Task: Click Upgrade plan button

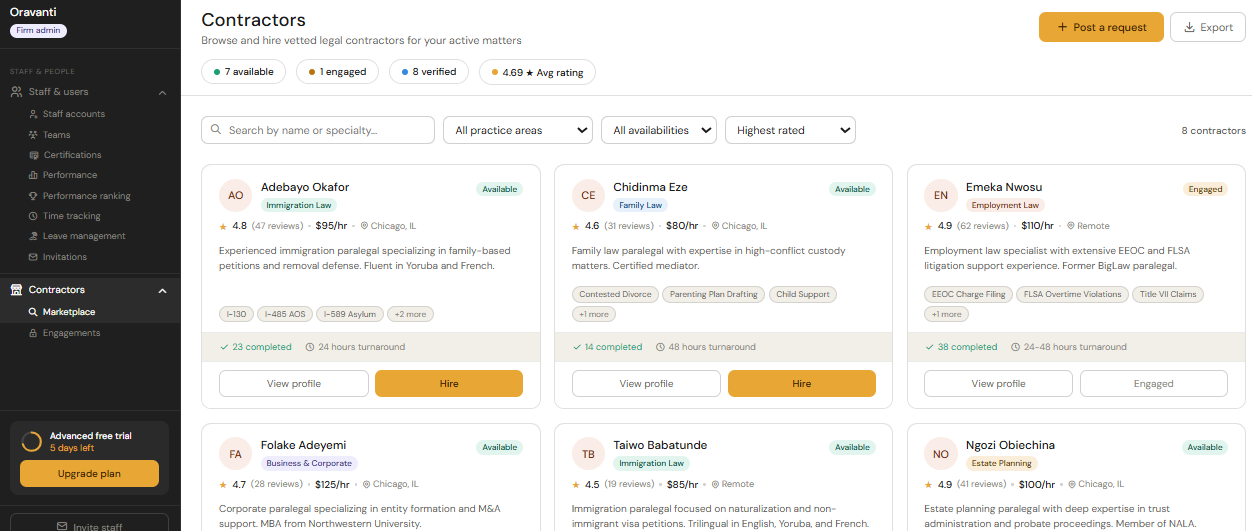Action: (x=90, y=473)
